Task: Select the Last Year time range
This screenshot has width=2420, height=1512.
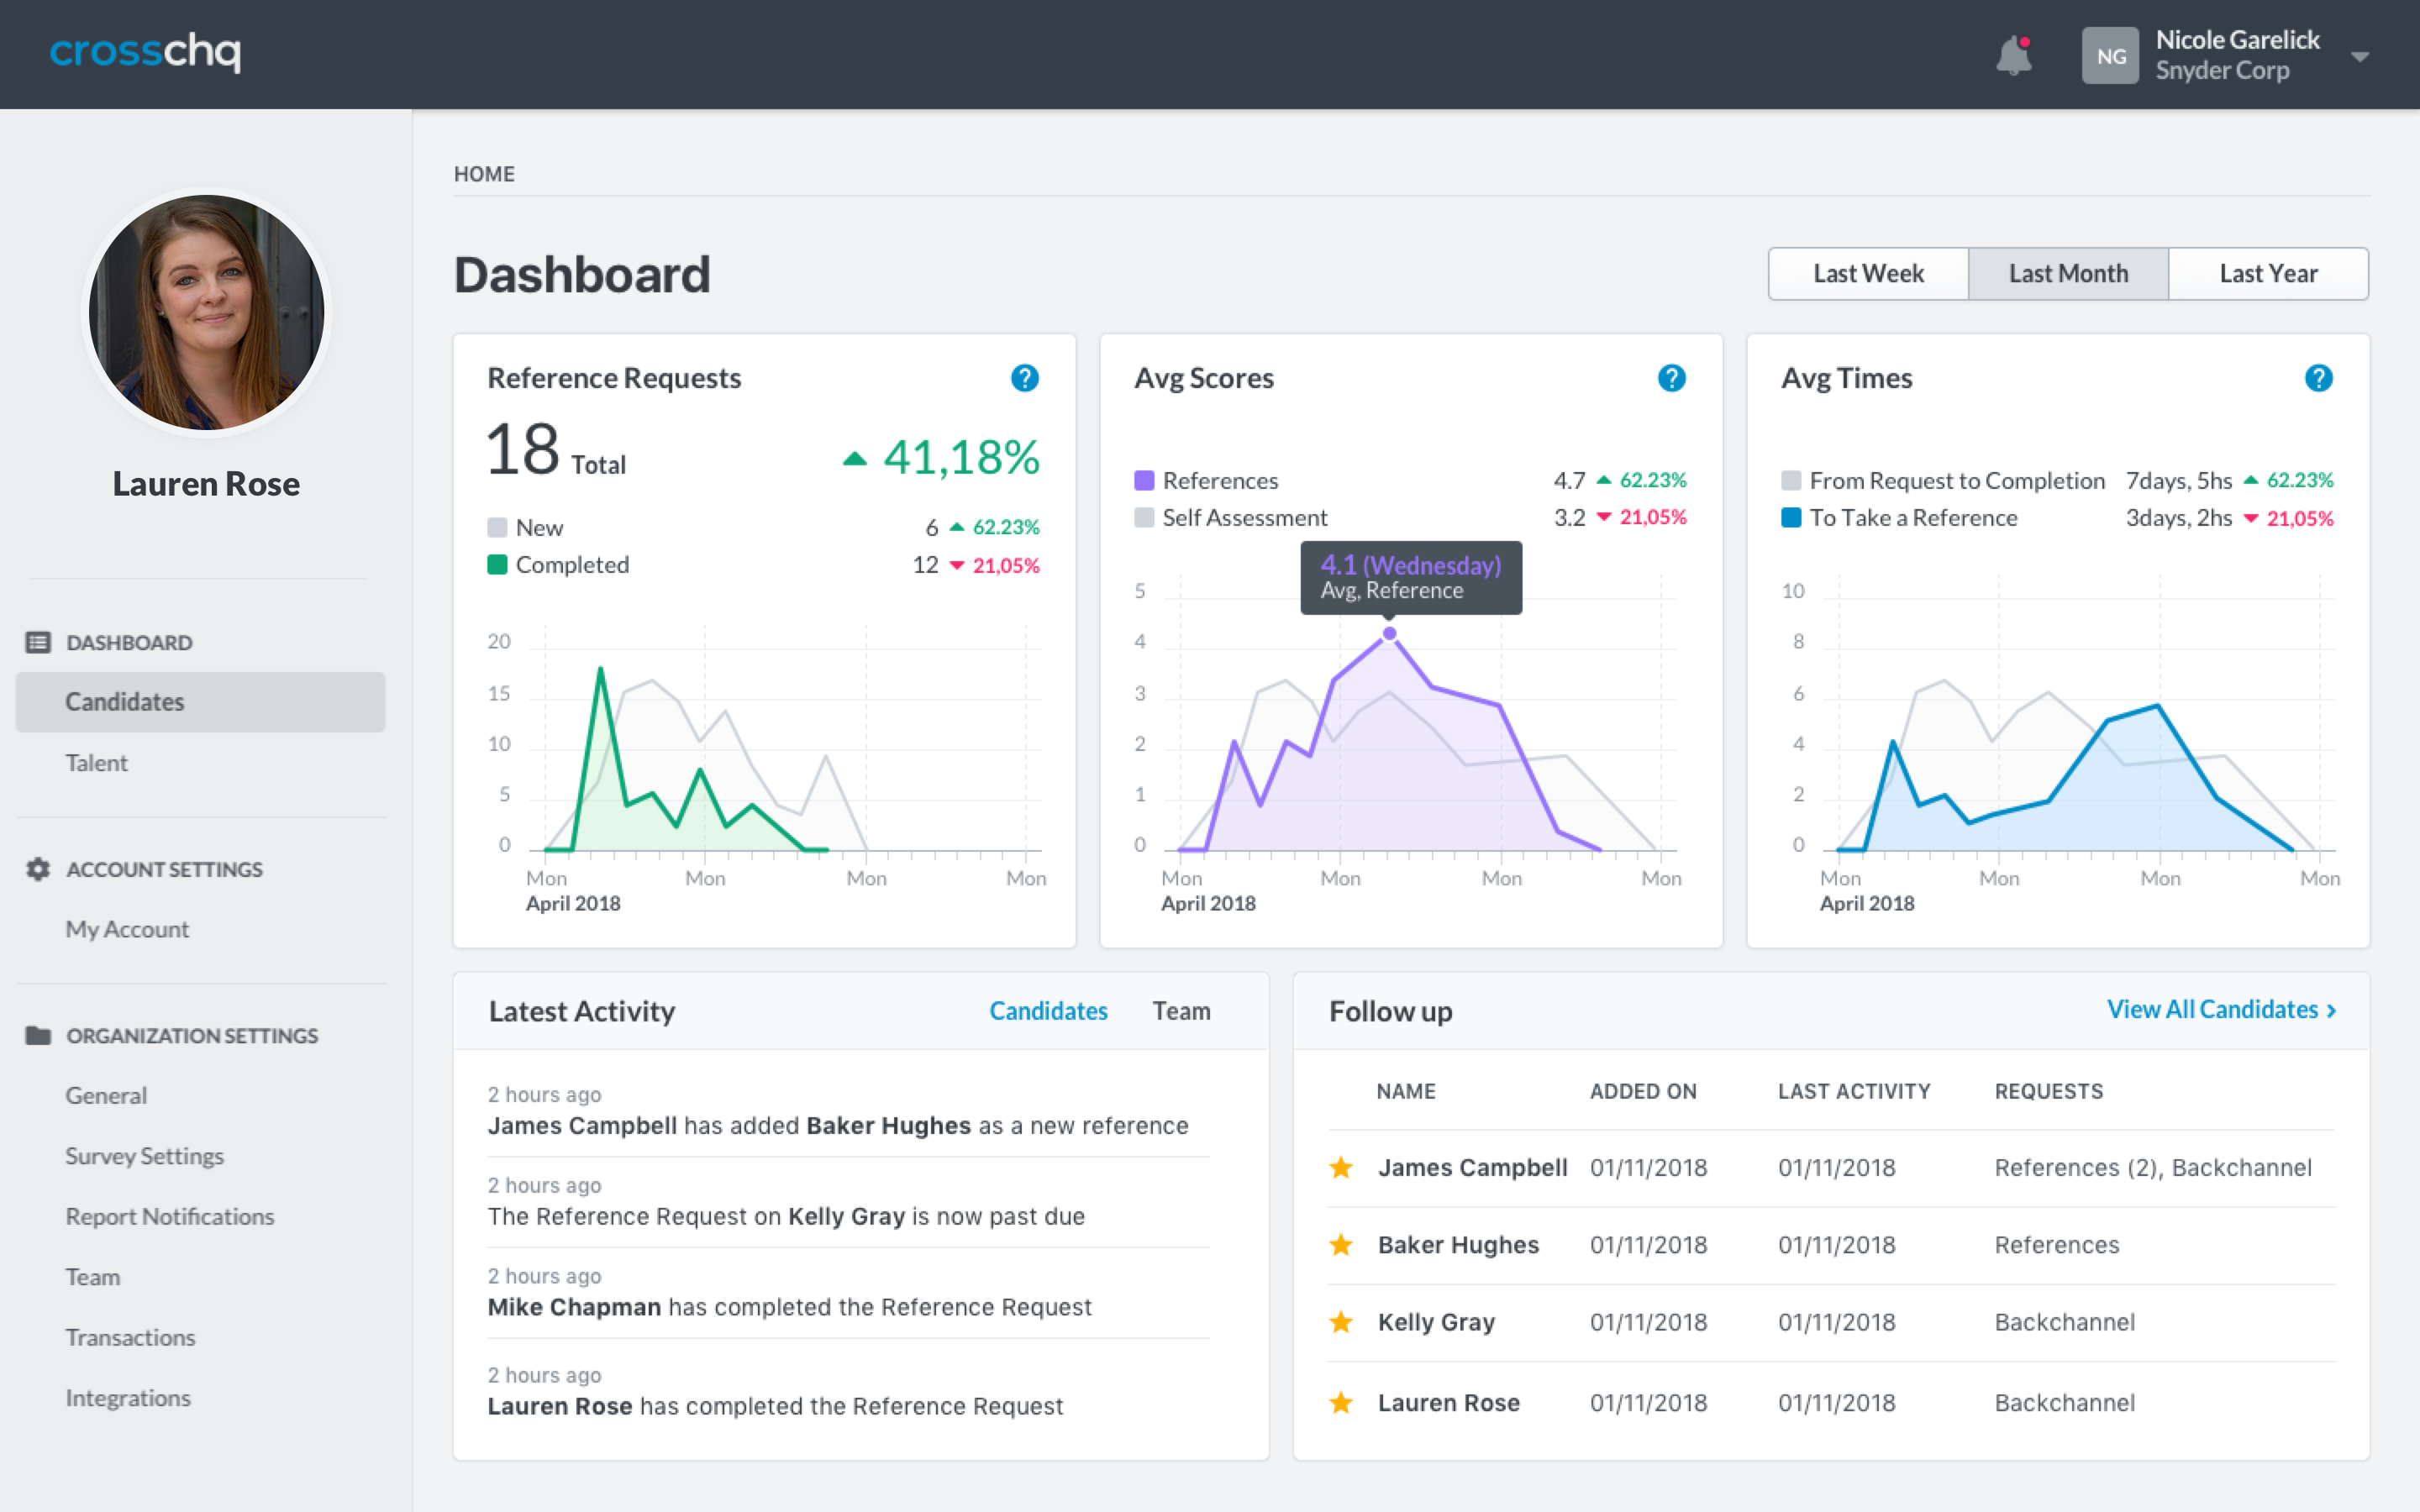Action: tap(2268, 274)
